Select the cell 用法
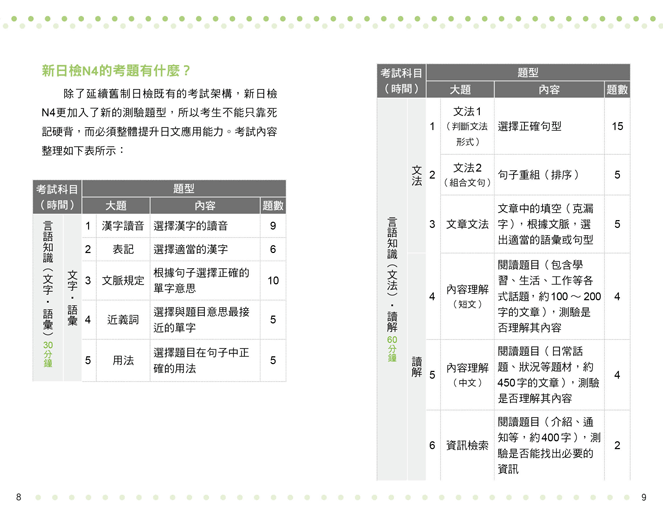 [123, 360]
